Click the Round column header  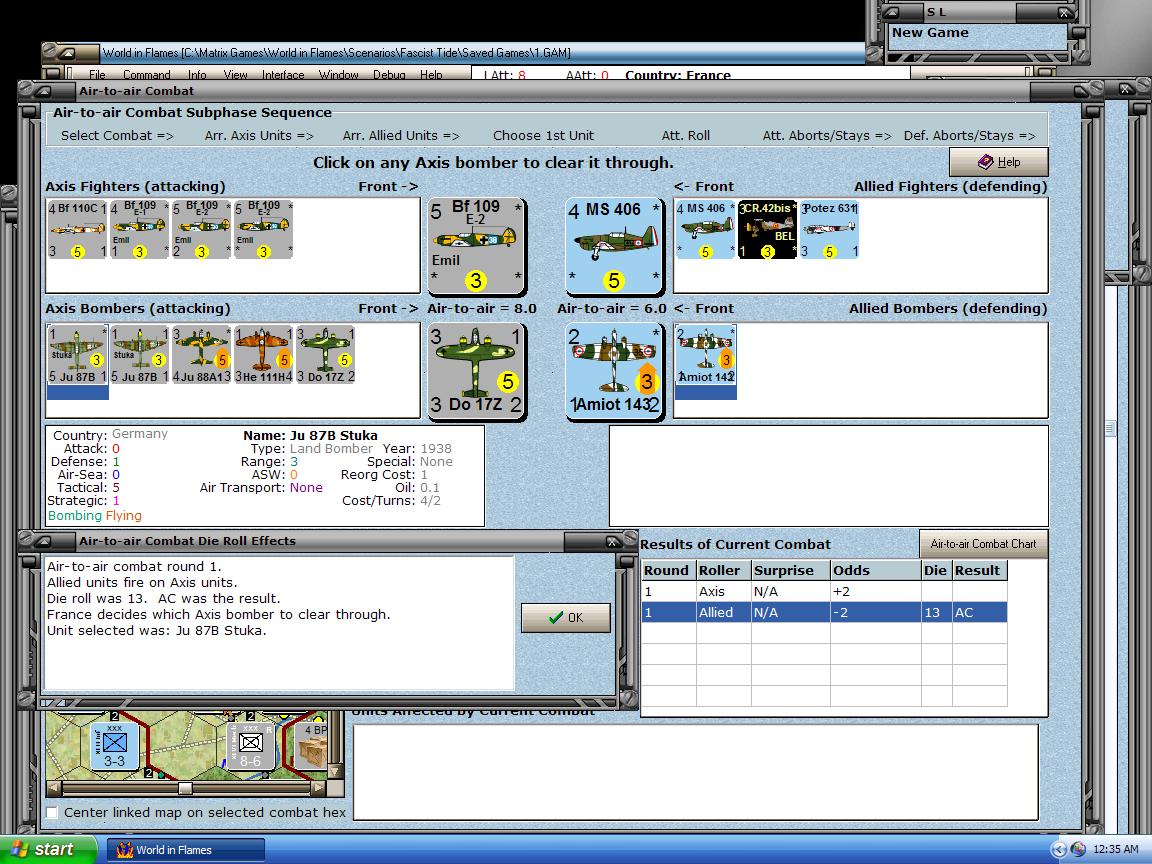coord(669,570)
